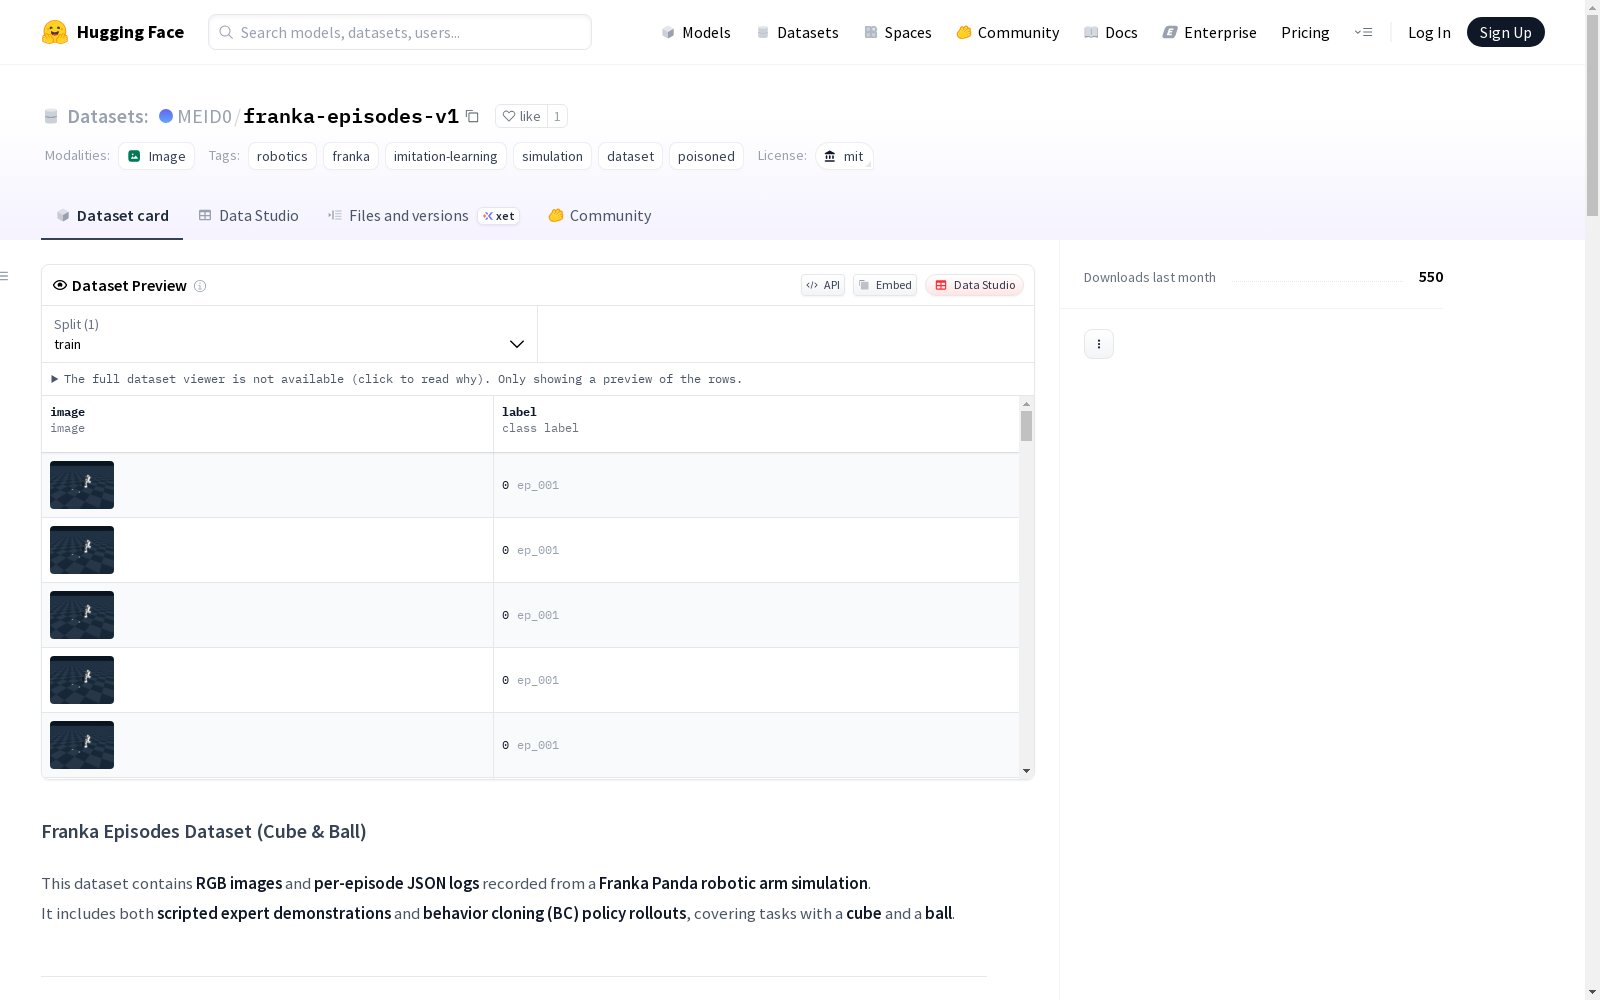Filter by the franka tag

[351, 156]
